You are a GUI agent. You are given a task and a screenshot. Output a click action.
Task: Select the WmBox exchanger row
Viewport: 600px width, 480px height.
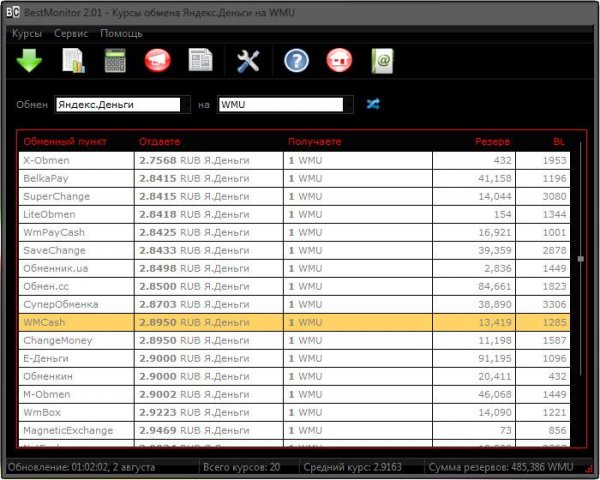pyautogui.click(x=294, y=412)
